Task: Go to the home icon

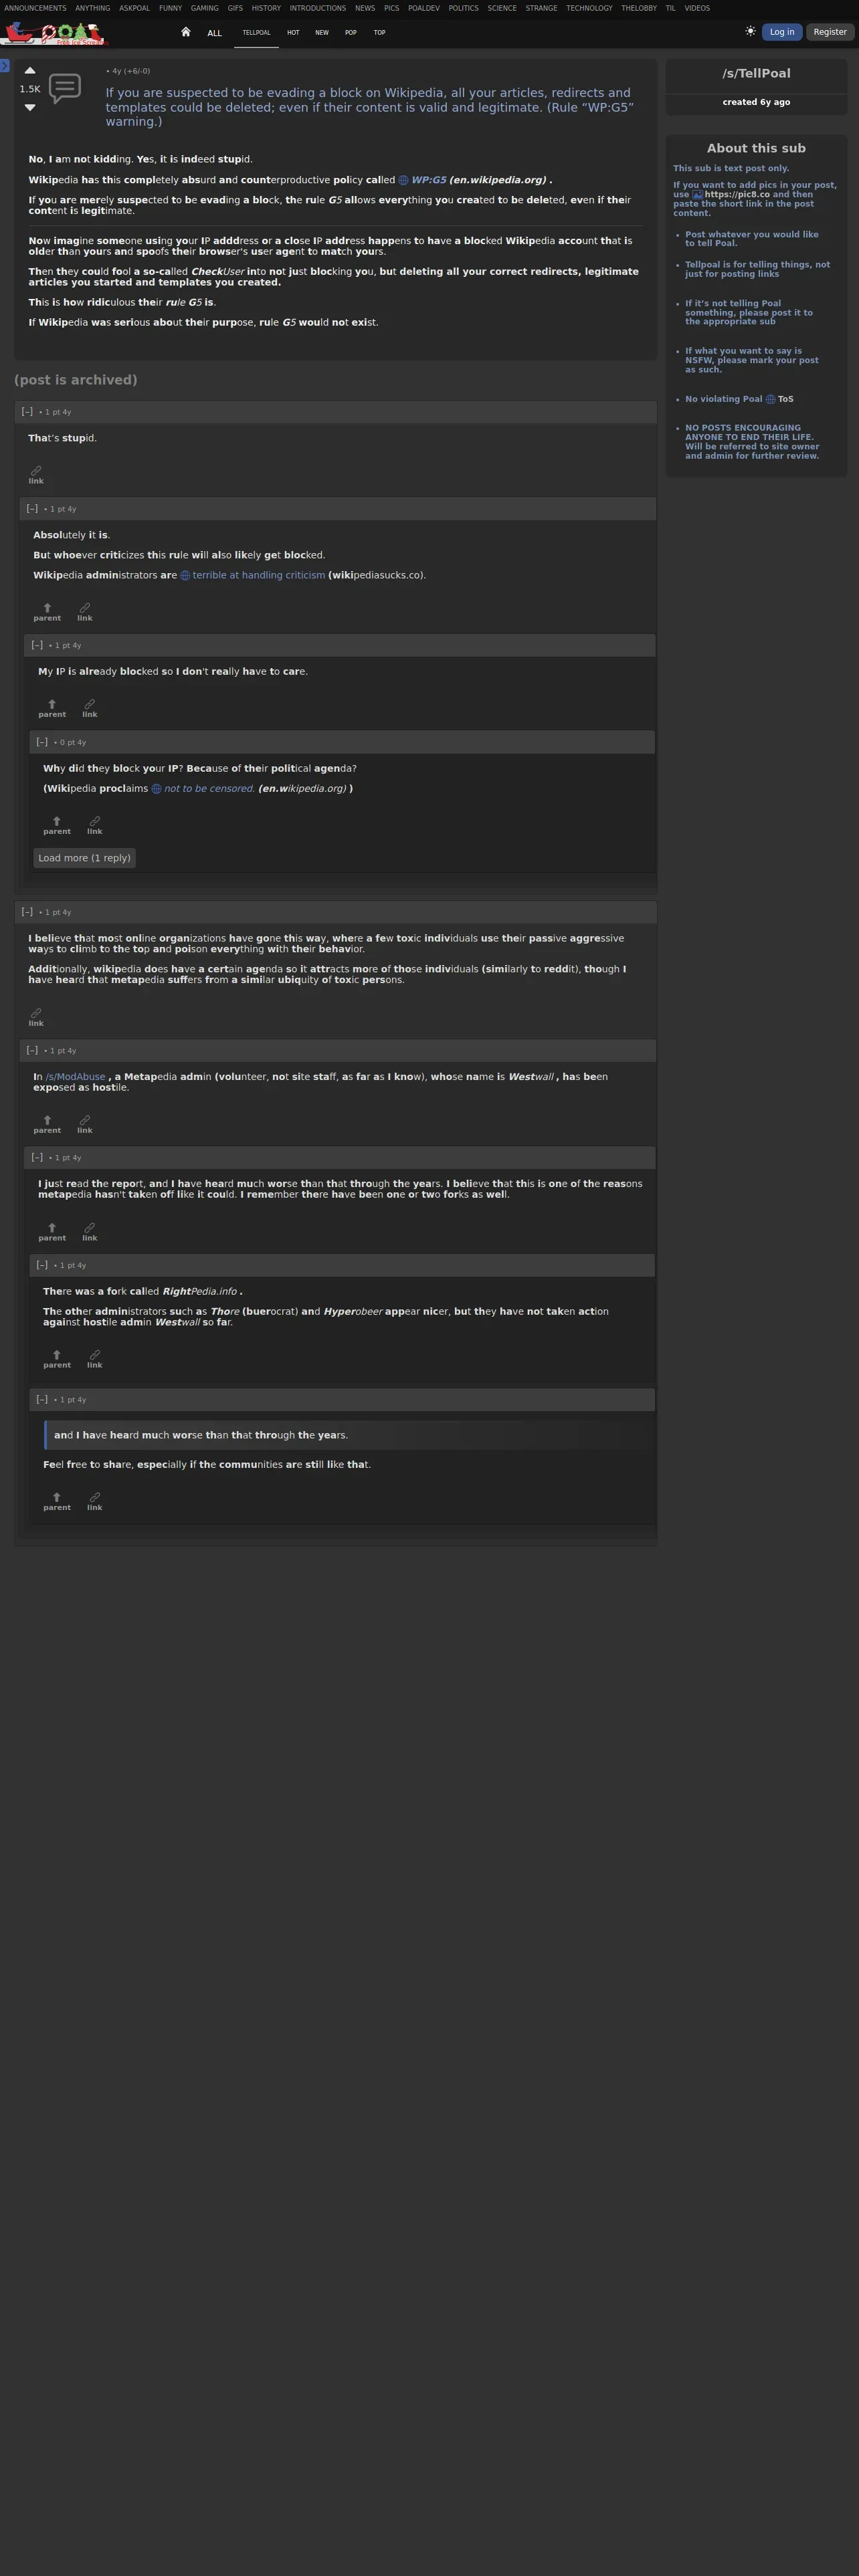Action: pos(186,32)
